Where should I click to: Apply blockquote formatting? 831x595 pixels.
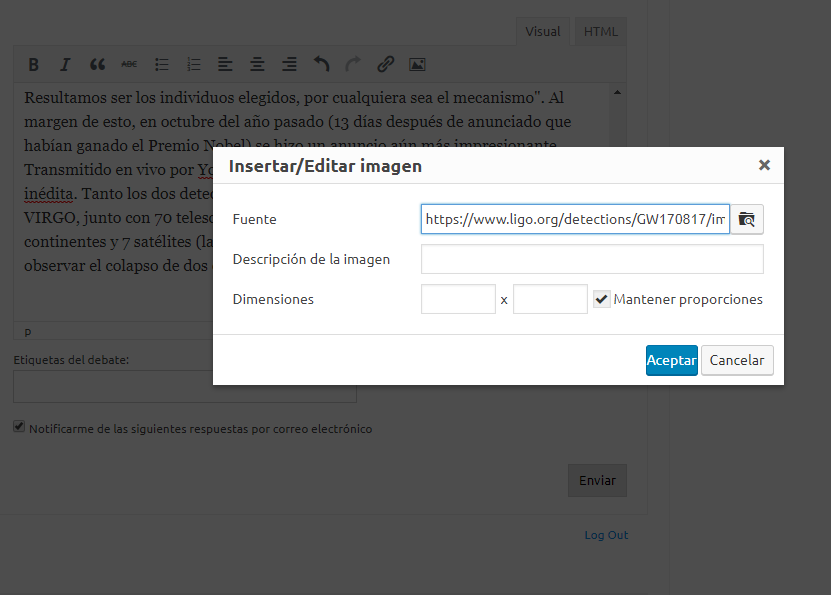[97, 65]
